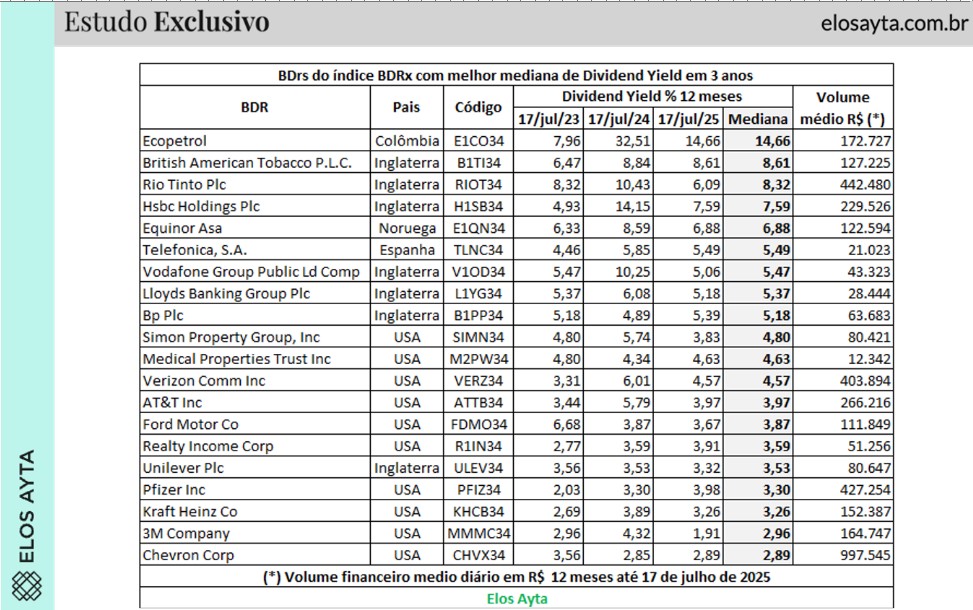Click the 403.894 volume for Verizon

click(x=866, y=380)
